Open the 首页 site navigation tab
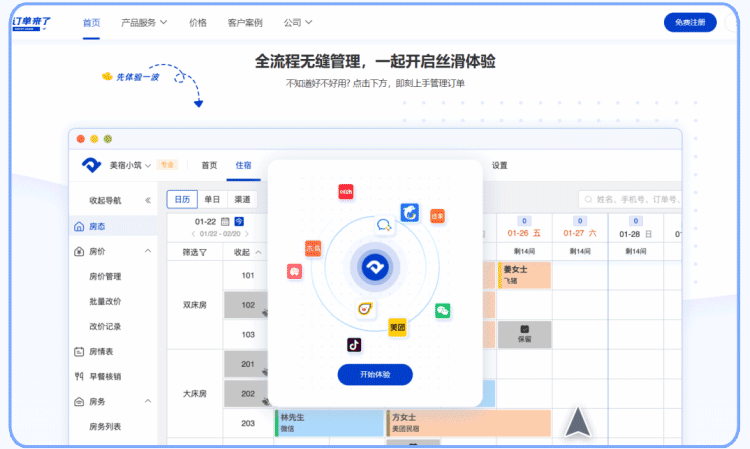This screenshot has height=449, width=750. pos(91,22)
